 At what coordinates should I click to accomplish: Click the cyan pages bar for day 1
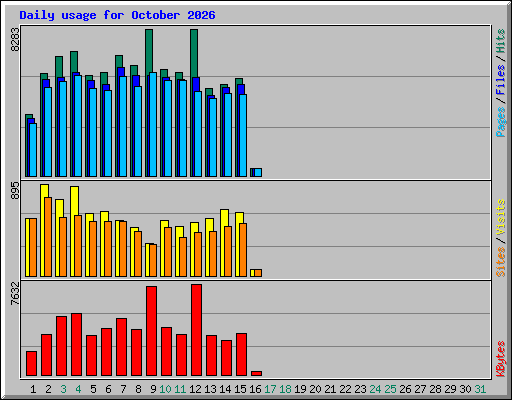click(x=33, y=150)
